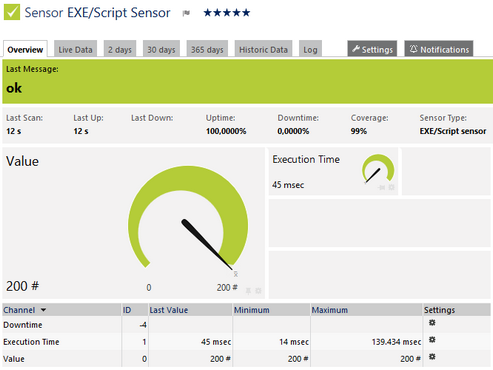Click the green checkmark status icon
Viewport: 493px width, 370px height.
12,12
